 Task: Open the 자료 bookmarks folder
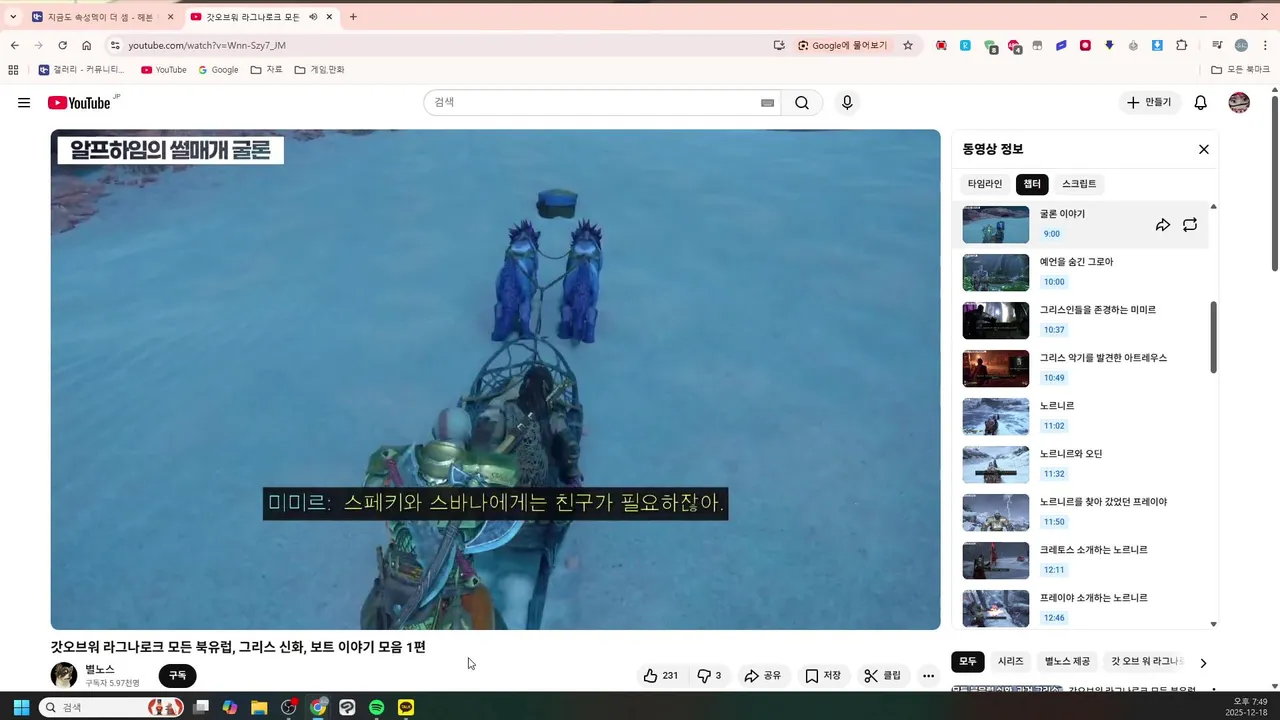click(266, 70)
